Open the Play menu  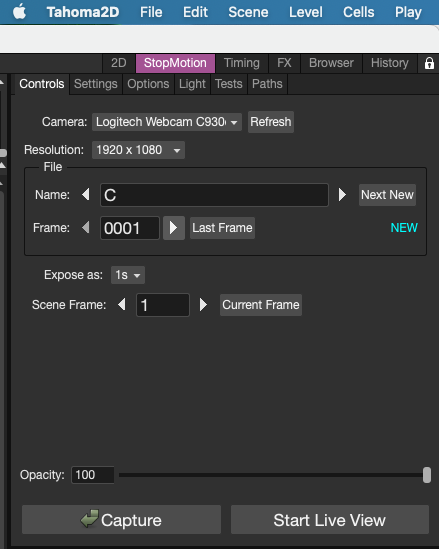(408, 12)
